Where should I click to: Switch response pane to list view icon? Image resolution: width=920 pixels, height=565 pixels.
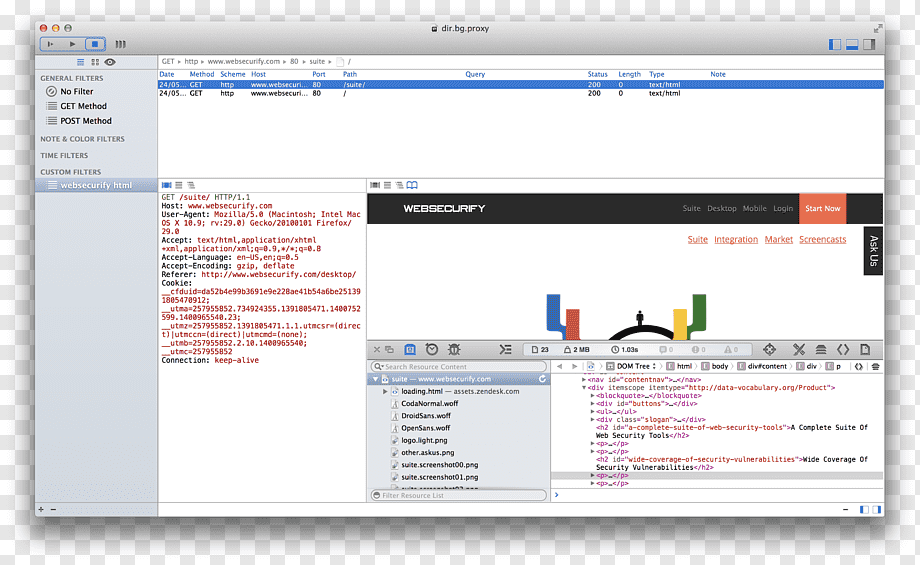pyautogui.click(x=387, y=185)
